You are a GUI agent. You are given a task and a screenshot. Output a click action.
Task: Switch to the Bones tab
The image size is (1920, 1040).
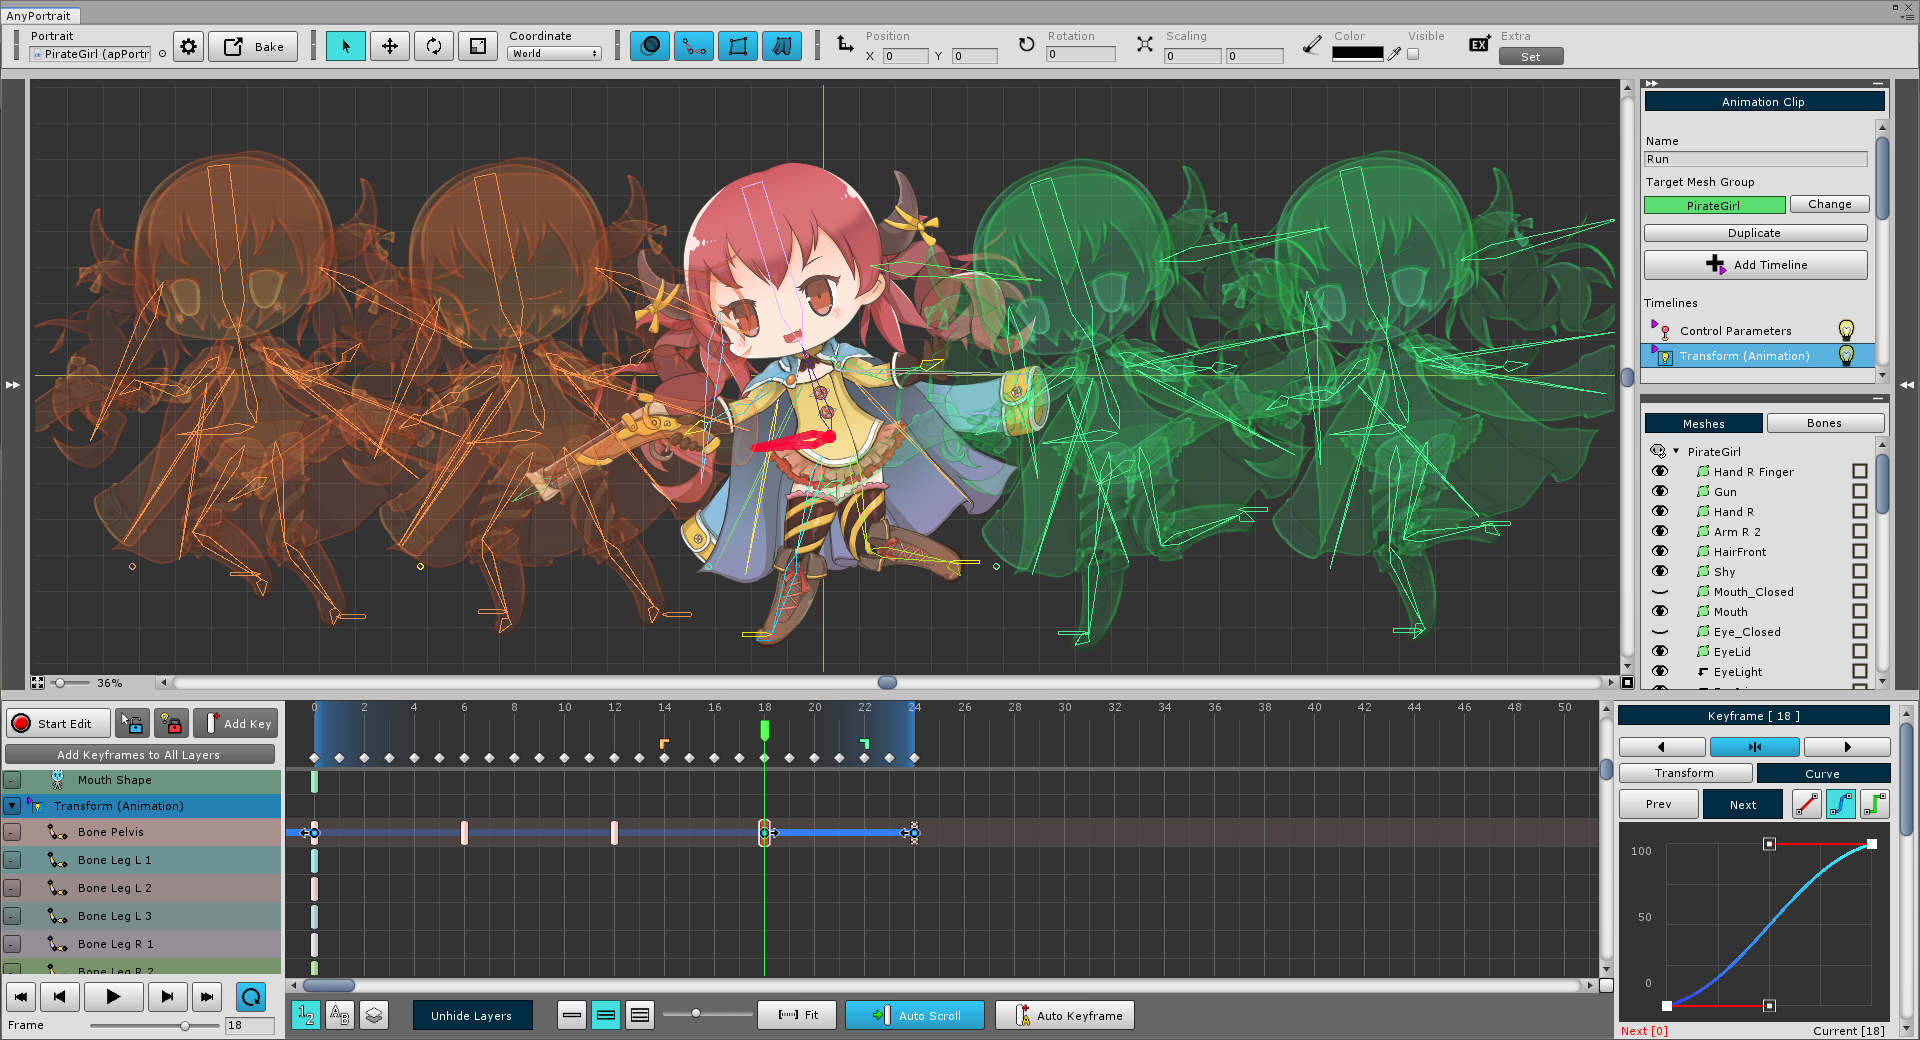1824,423
